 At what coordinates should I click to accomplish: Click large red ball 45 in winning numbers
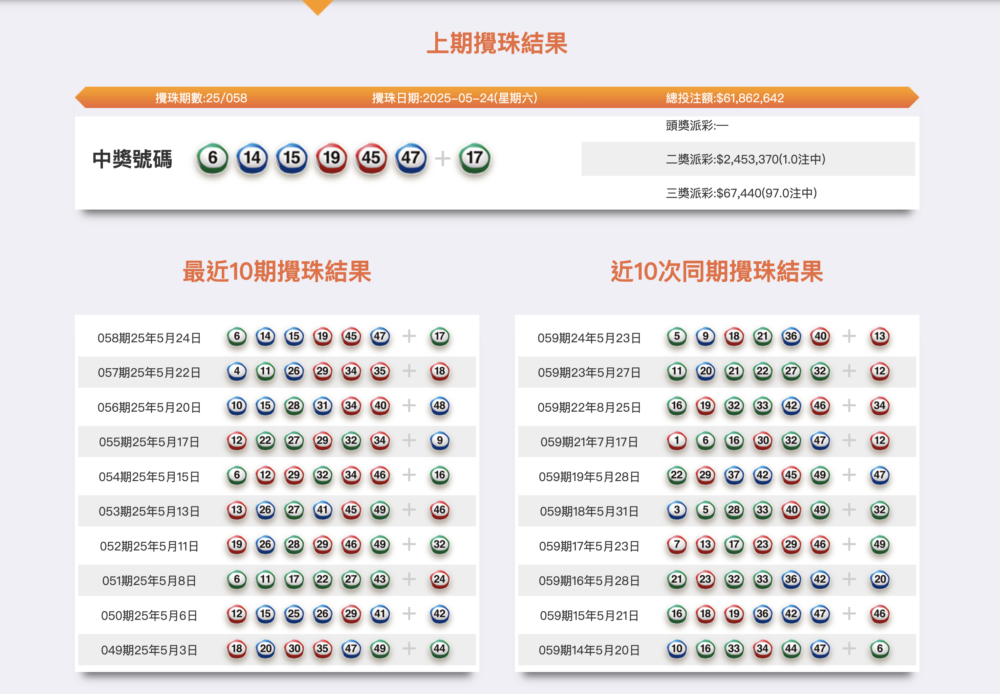pos(371,158)
